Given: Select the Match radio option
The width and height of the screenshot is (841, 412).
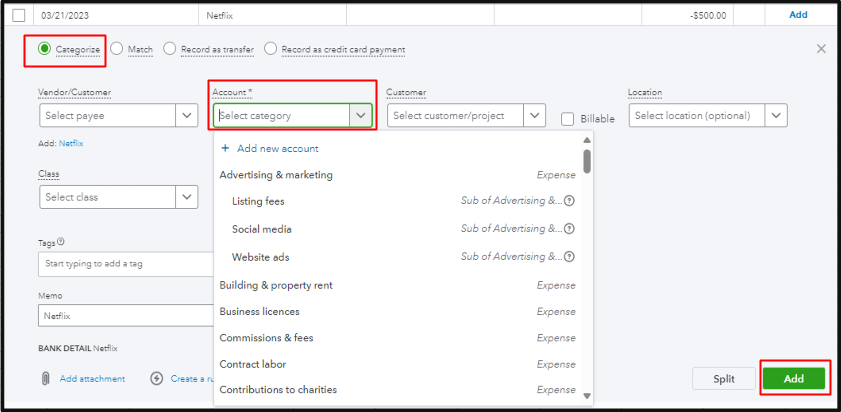Looking at the screenshot, I should (117, 49).
